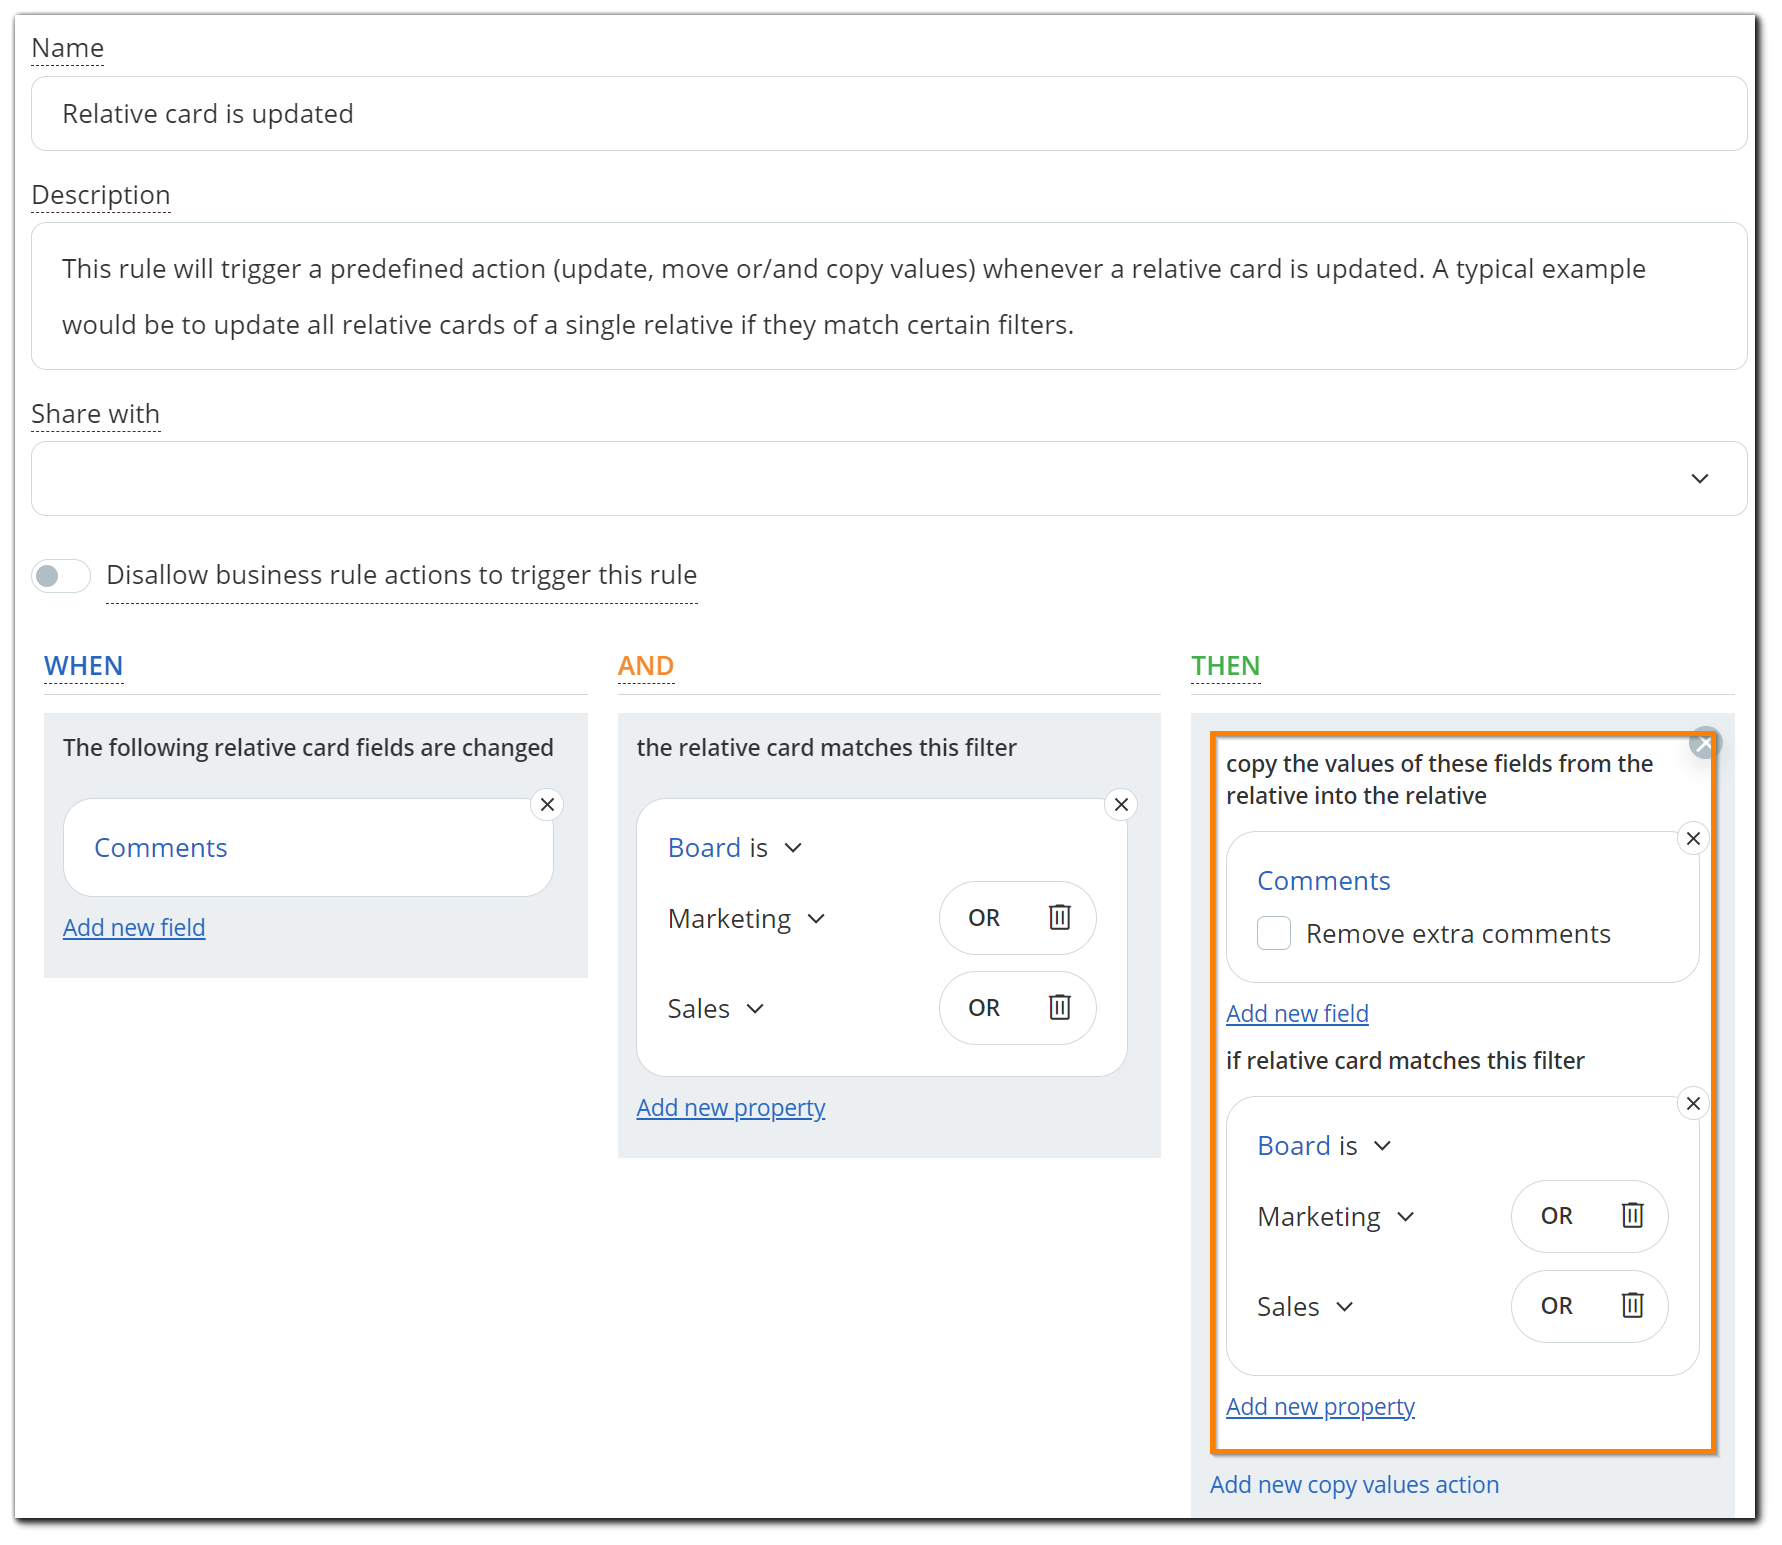
Task: Open Share with dropdown
Action: (x=889, y=478)
